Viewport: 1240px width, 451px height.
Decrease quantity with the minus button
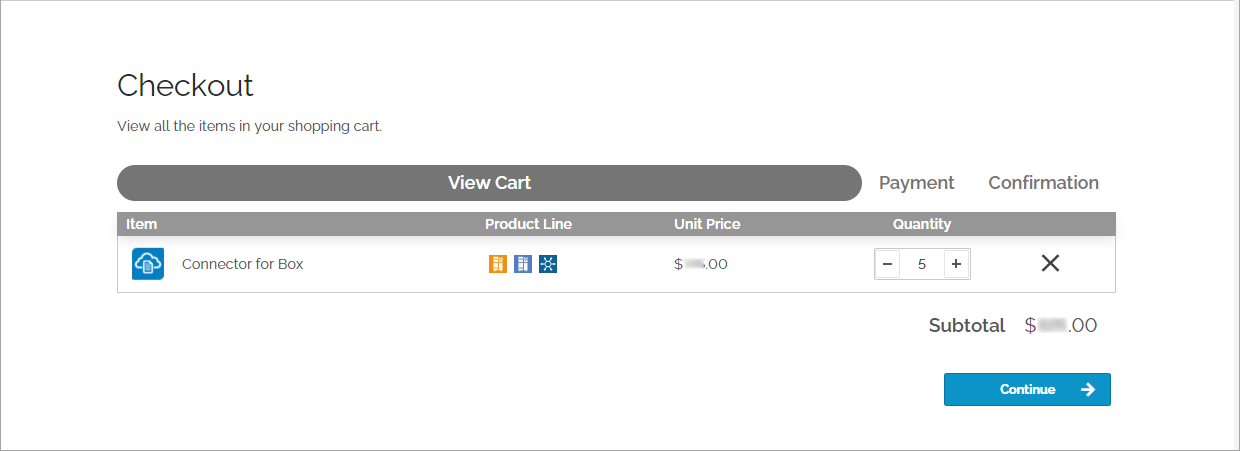[x=887, y=264]
